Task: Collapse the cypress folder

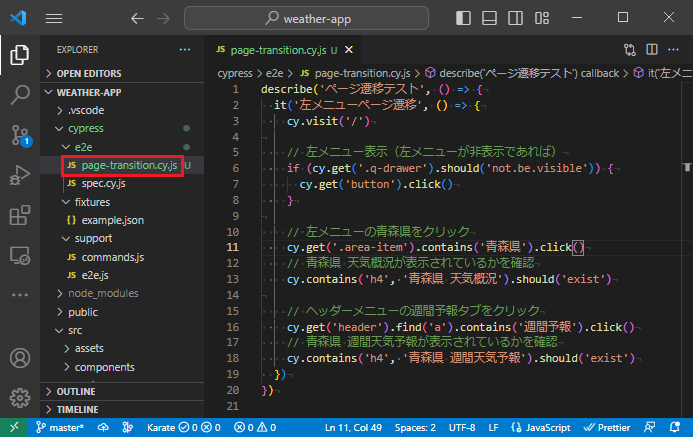Action: click(x=122, y=129)
